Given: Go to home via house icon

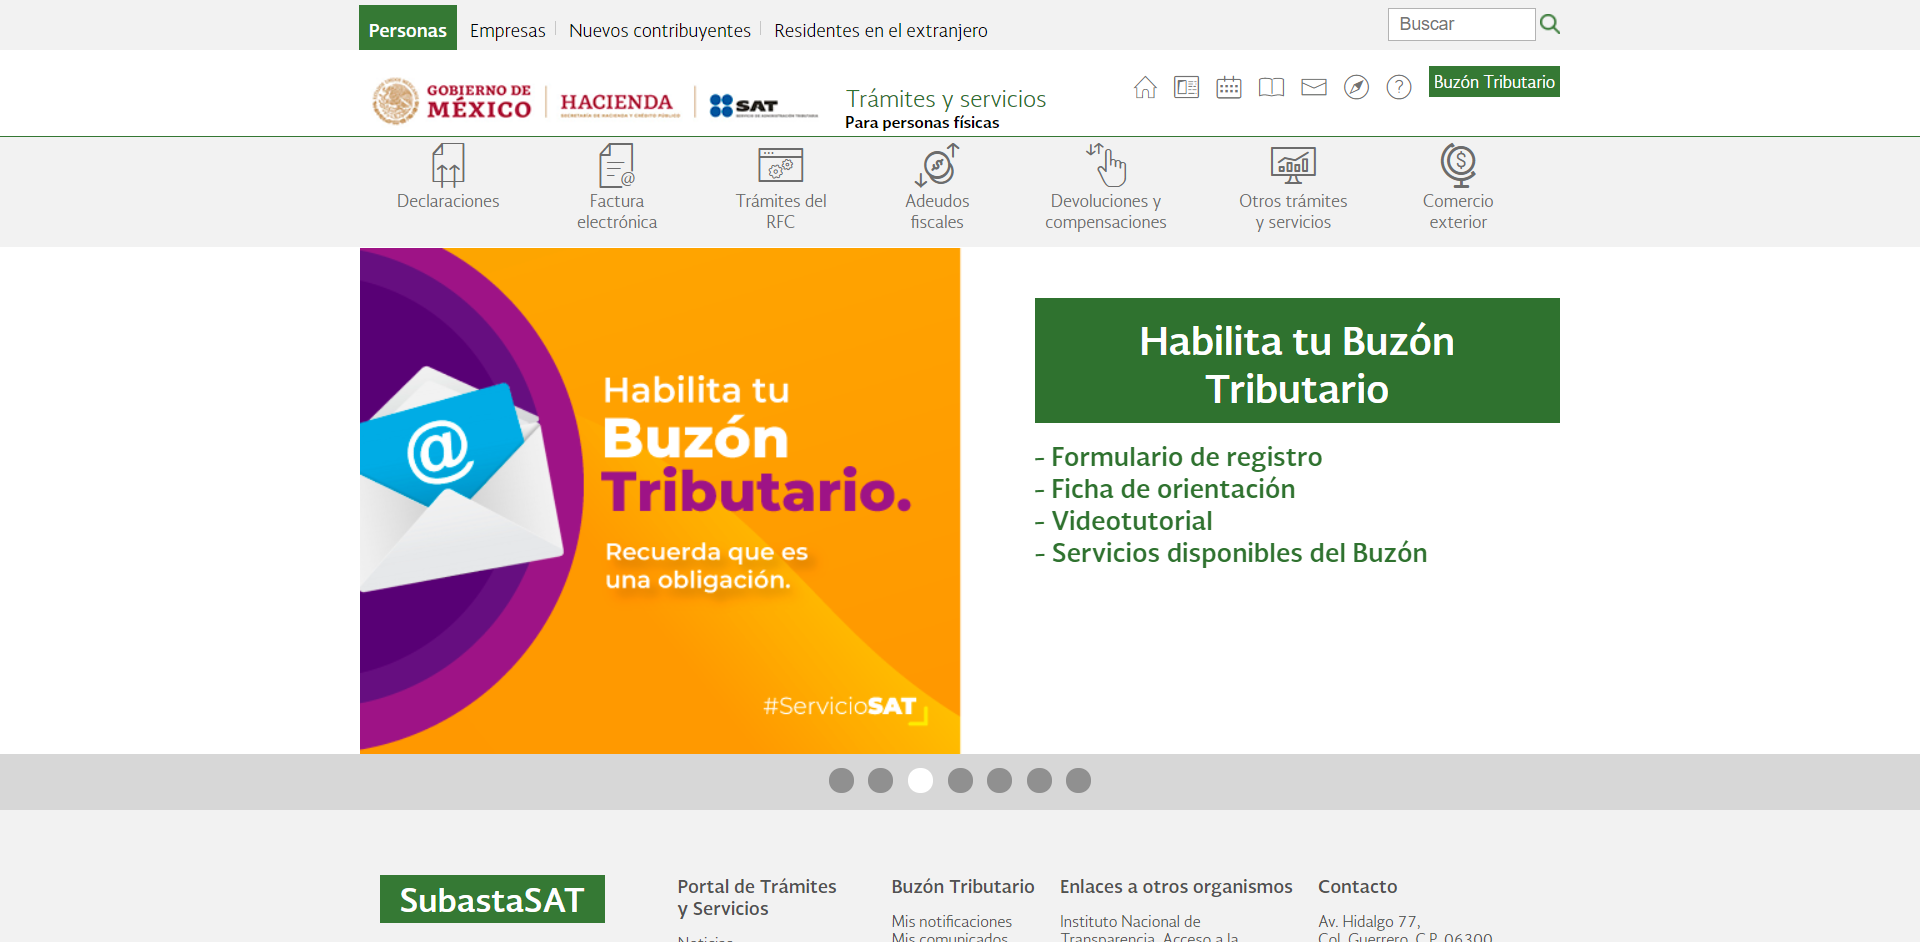Looking at the screenshot, I should tap(1145, 87).
